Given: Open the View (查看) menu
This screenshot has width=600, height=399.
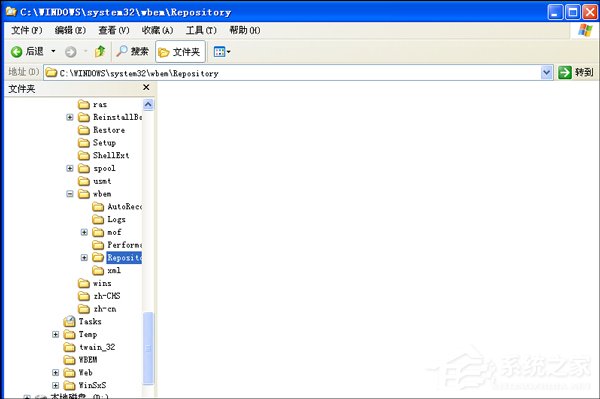Looking at the screenshot, I should pyautogui.click(x=114, y=30).
